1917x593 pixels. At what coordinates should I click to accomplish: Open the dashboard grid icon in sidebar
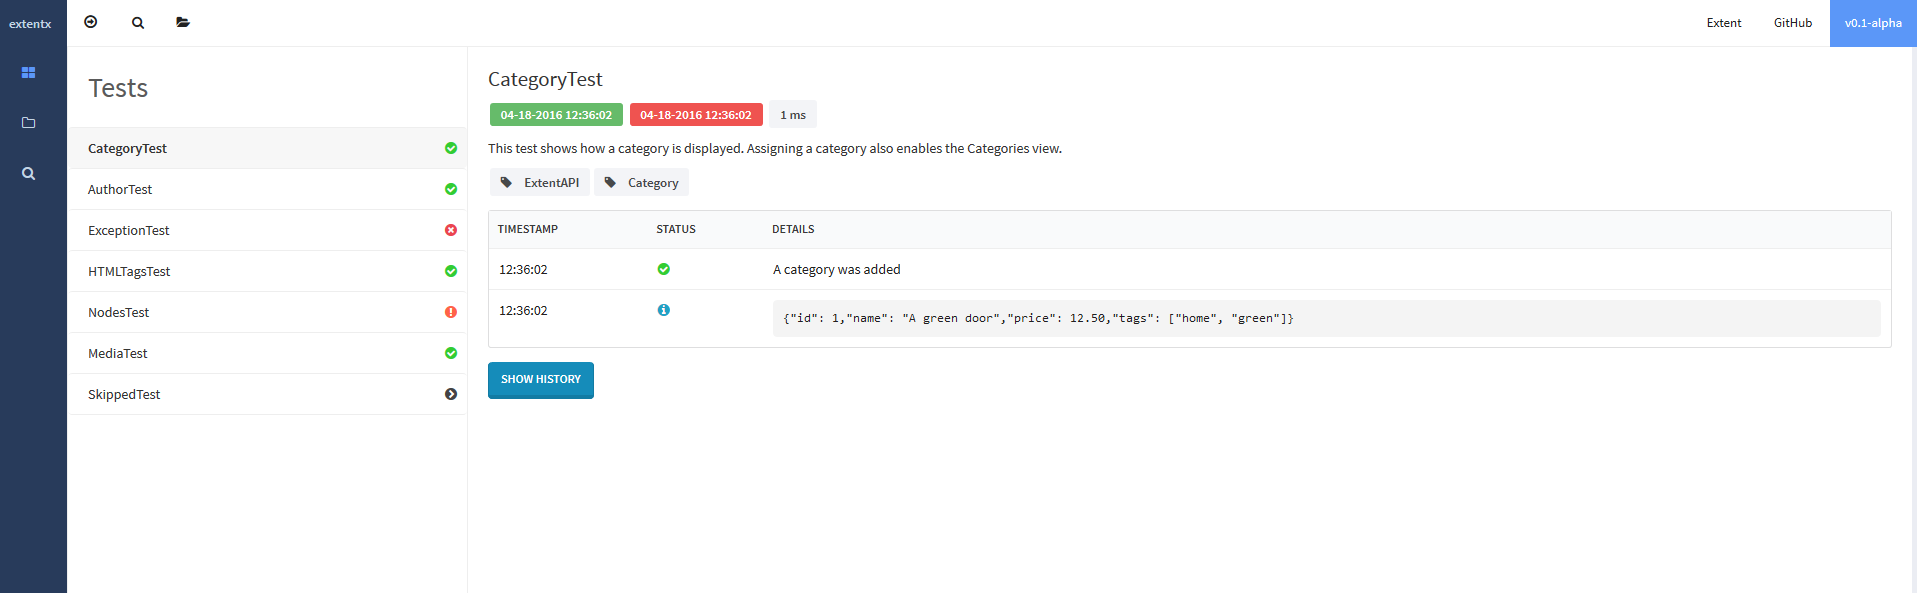(28, 73)
